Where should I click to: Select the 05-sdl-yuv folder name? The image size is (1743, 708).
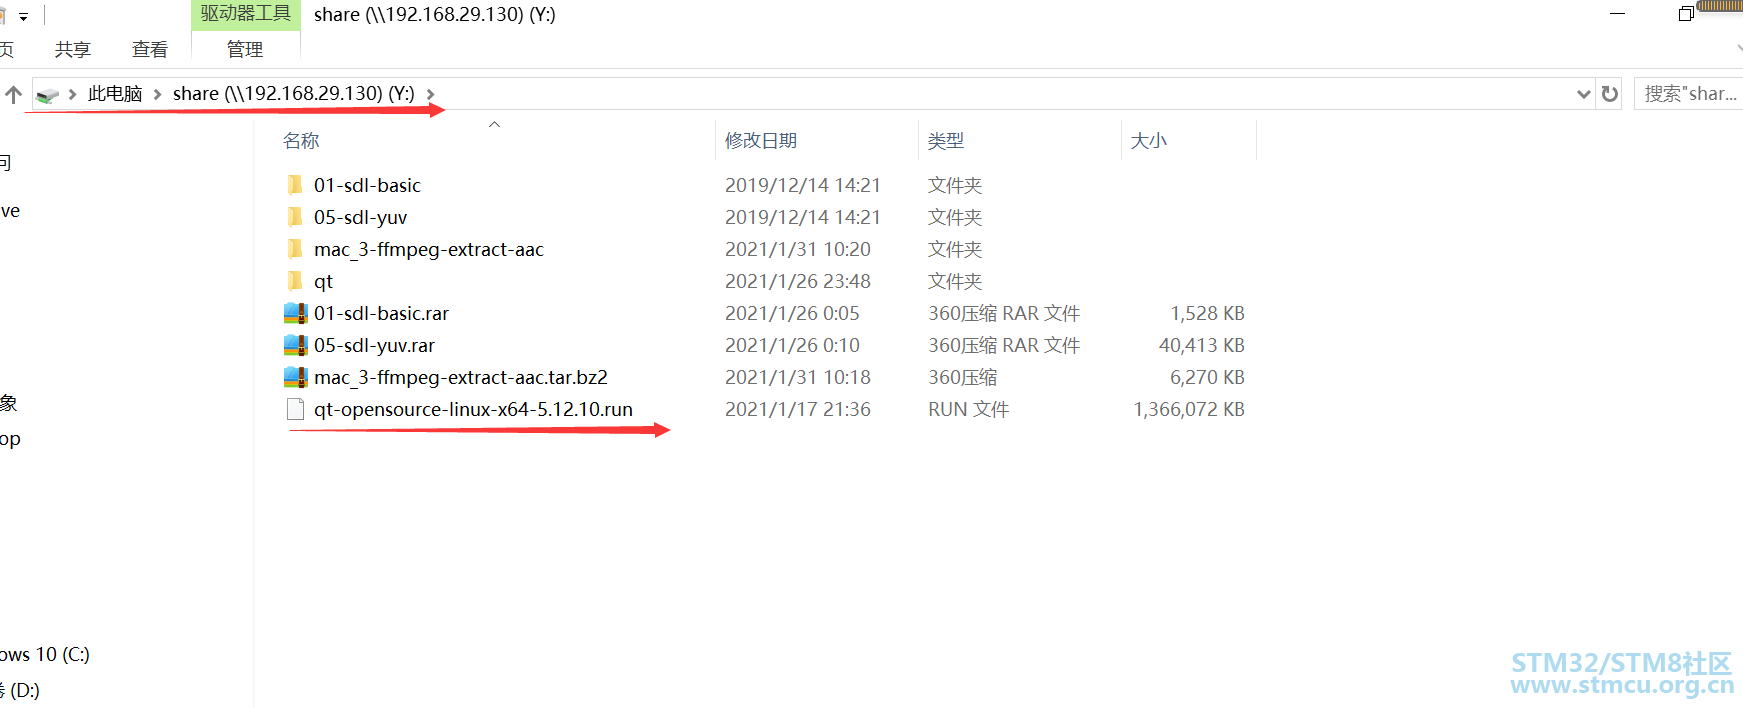tap(360, 217)
